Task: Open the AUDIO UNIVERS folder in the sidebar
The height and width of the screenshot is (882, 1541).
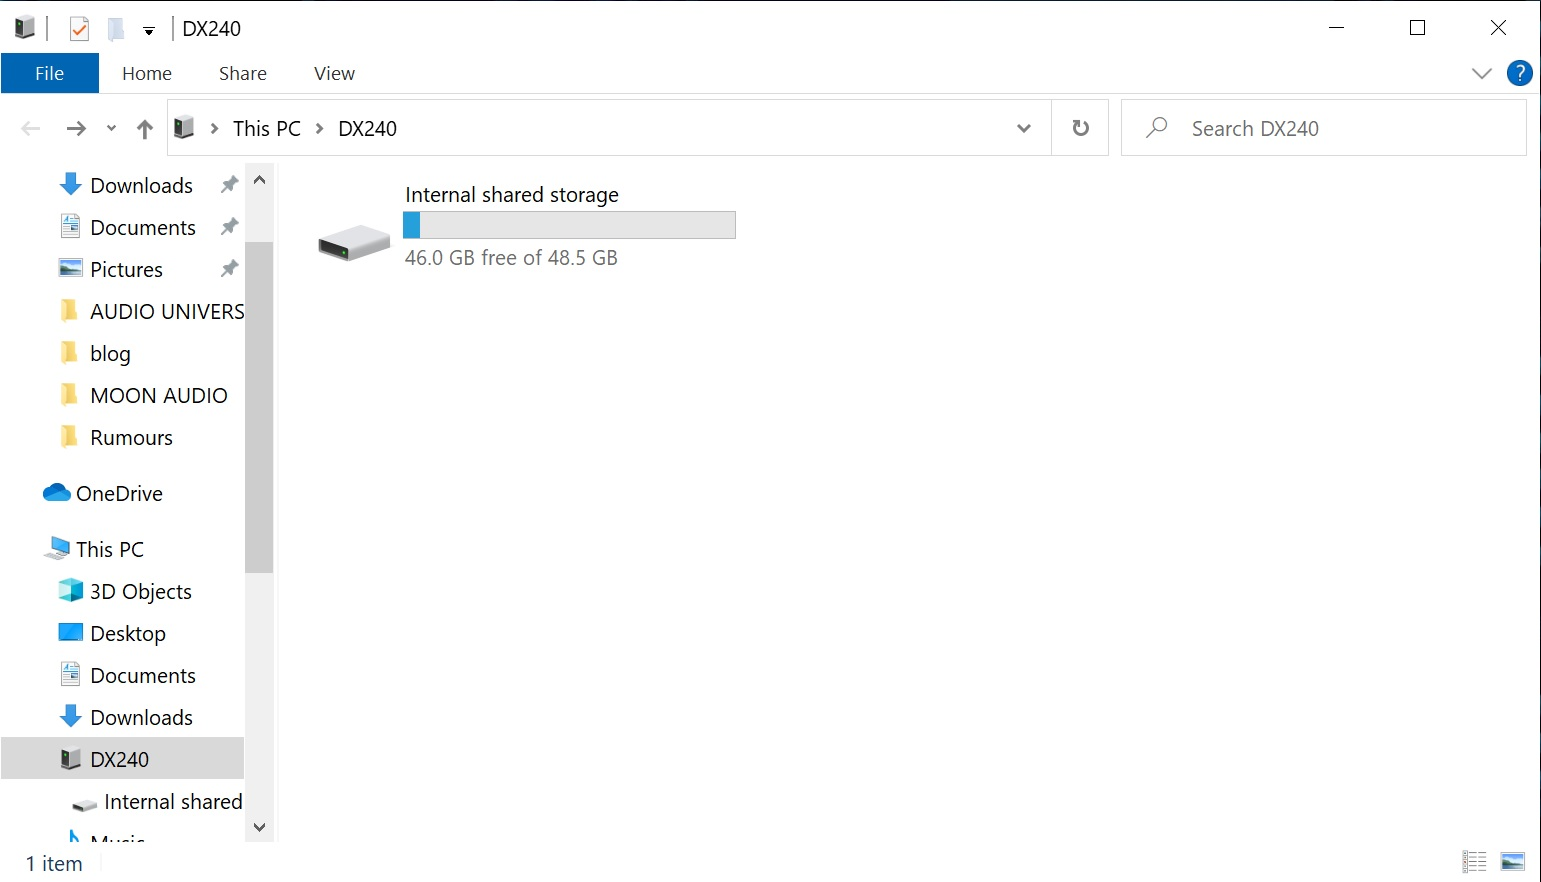Action: pyautogui.click(x=151, y=311)
